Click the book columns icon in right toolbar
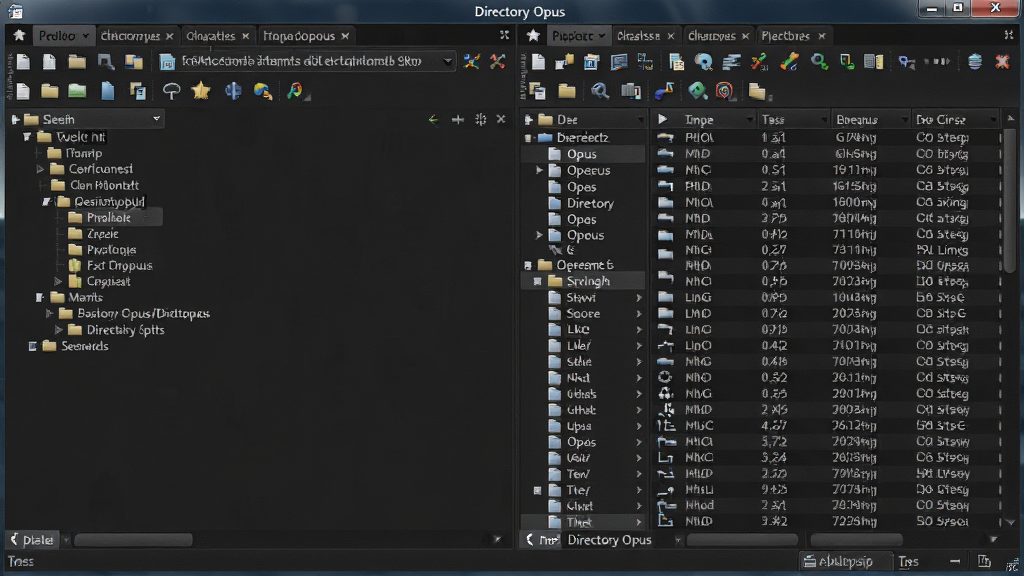 coord(874,62)
